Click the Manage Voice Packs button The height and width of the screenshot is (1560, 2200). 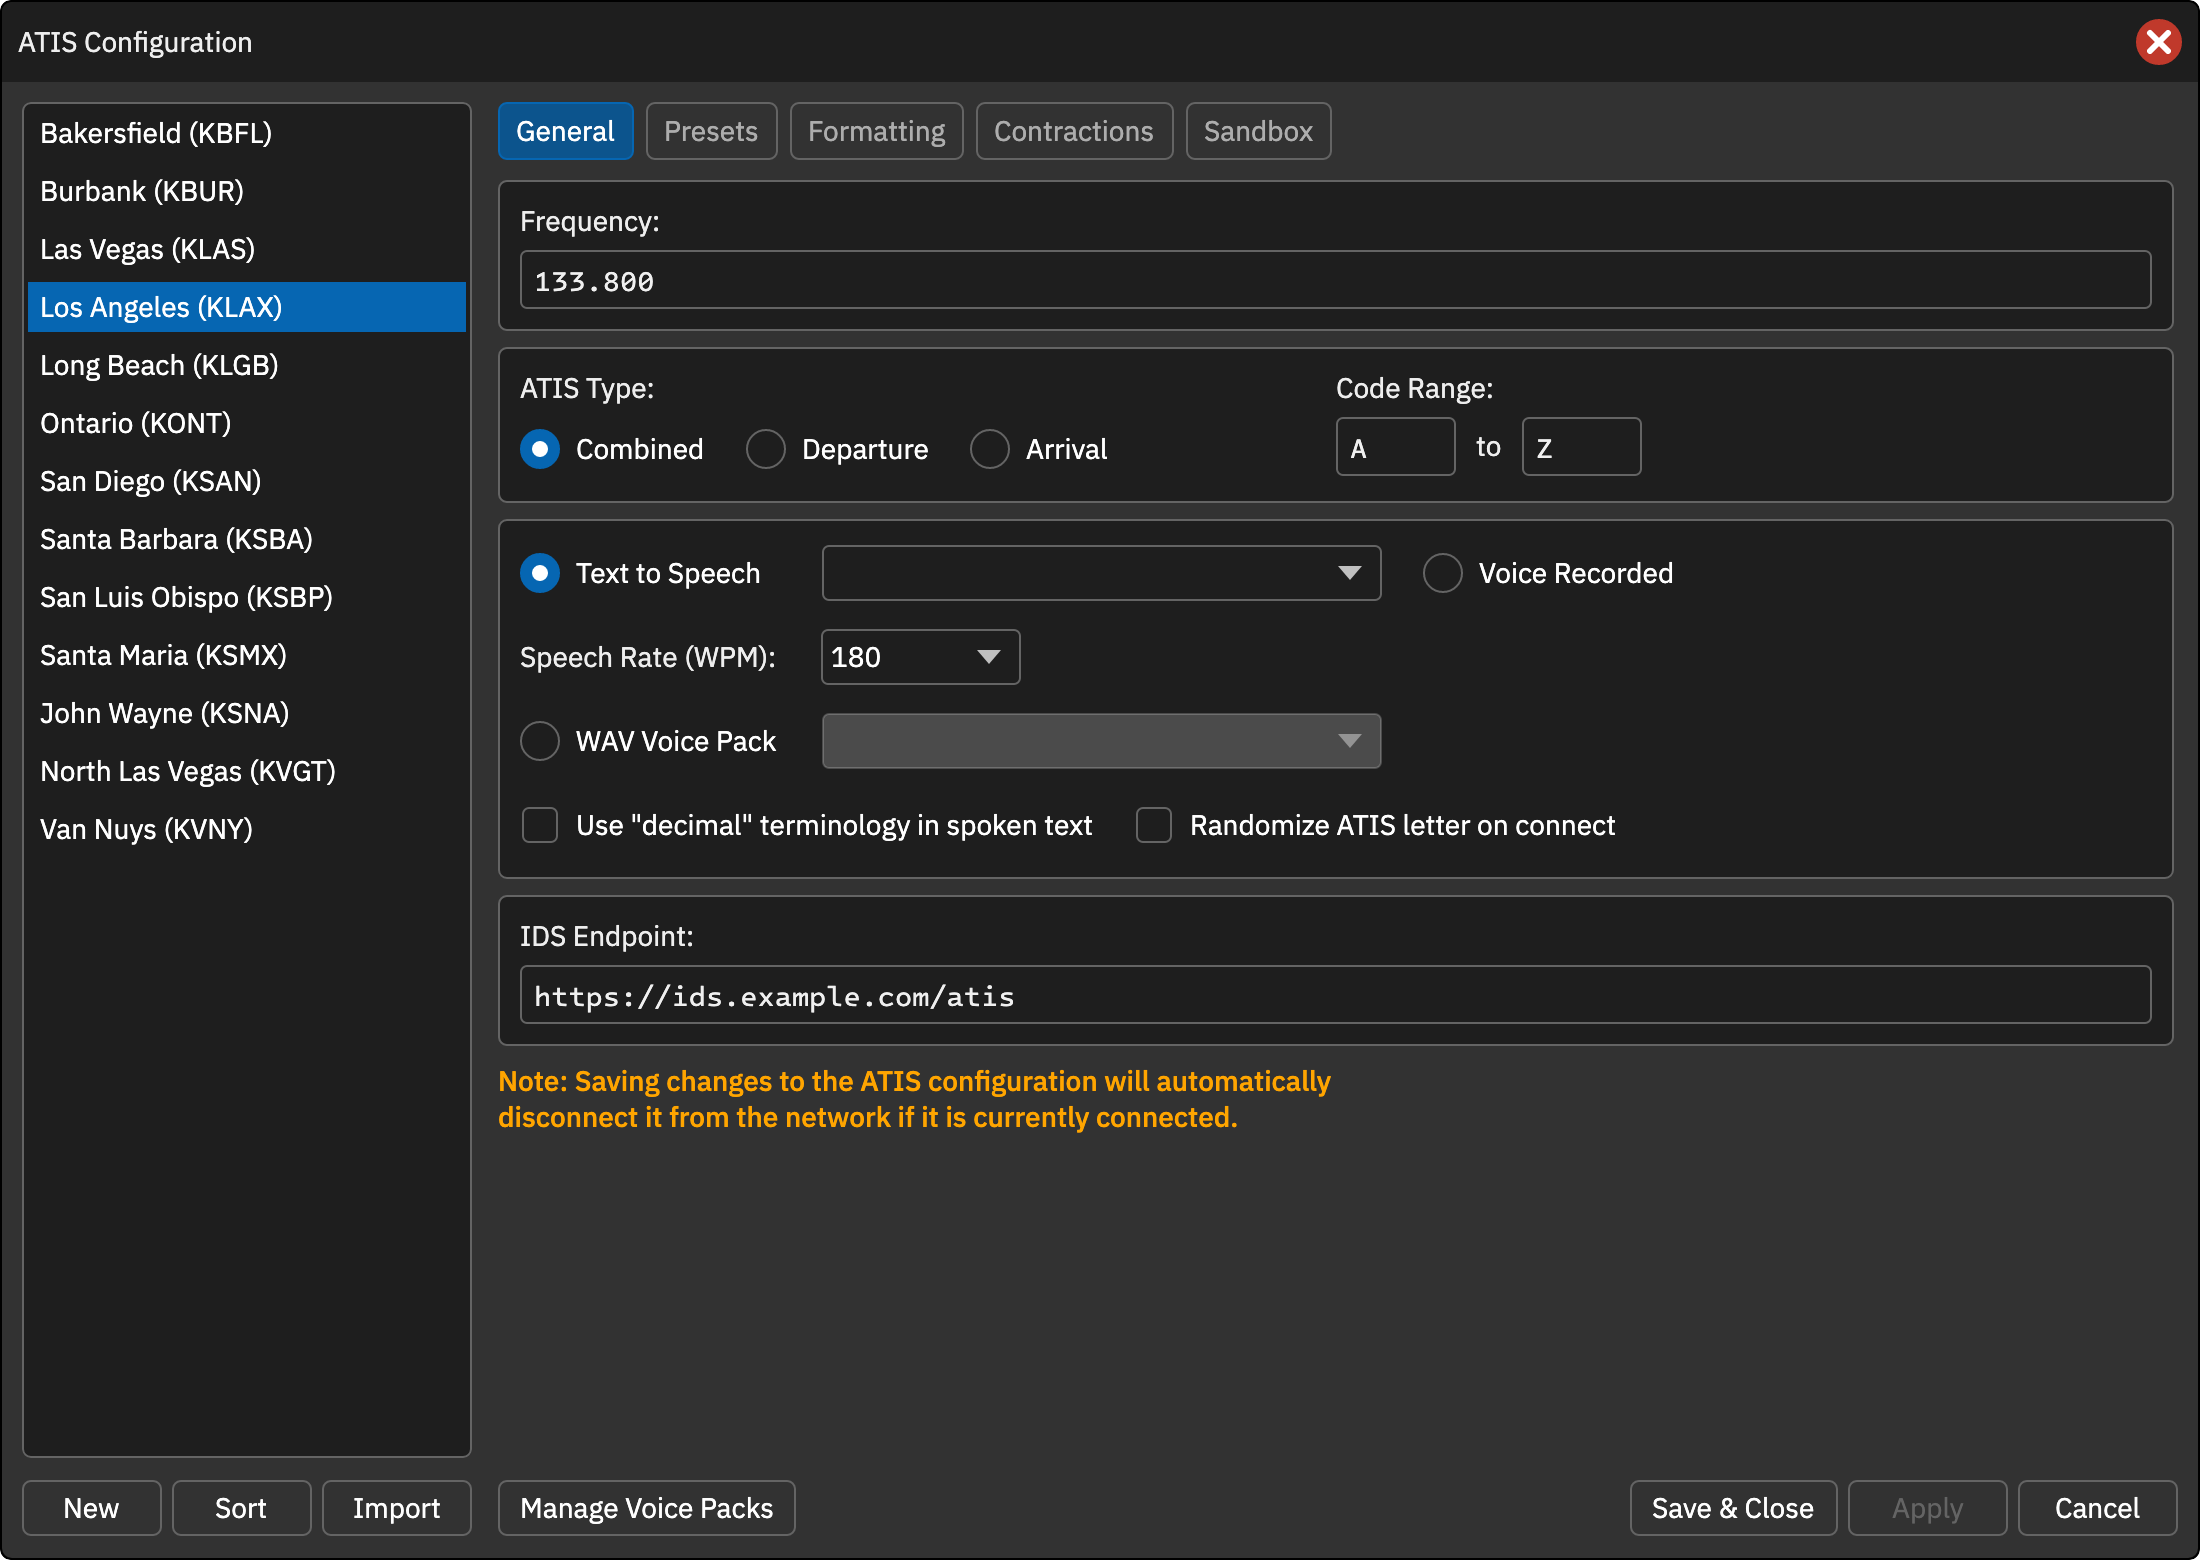click(x=647, y=1508)
